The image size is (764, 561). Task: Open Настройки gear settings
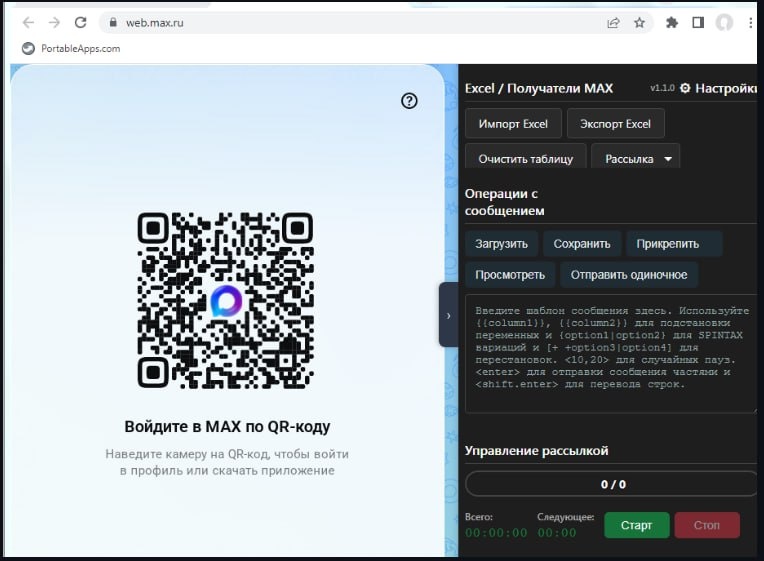point(718,88)
